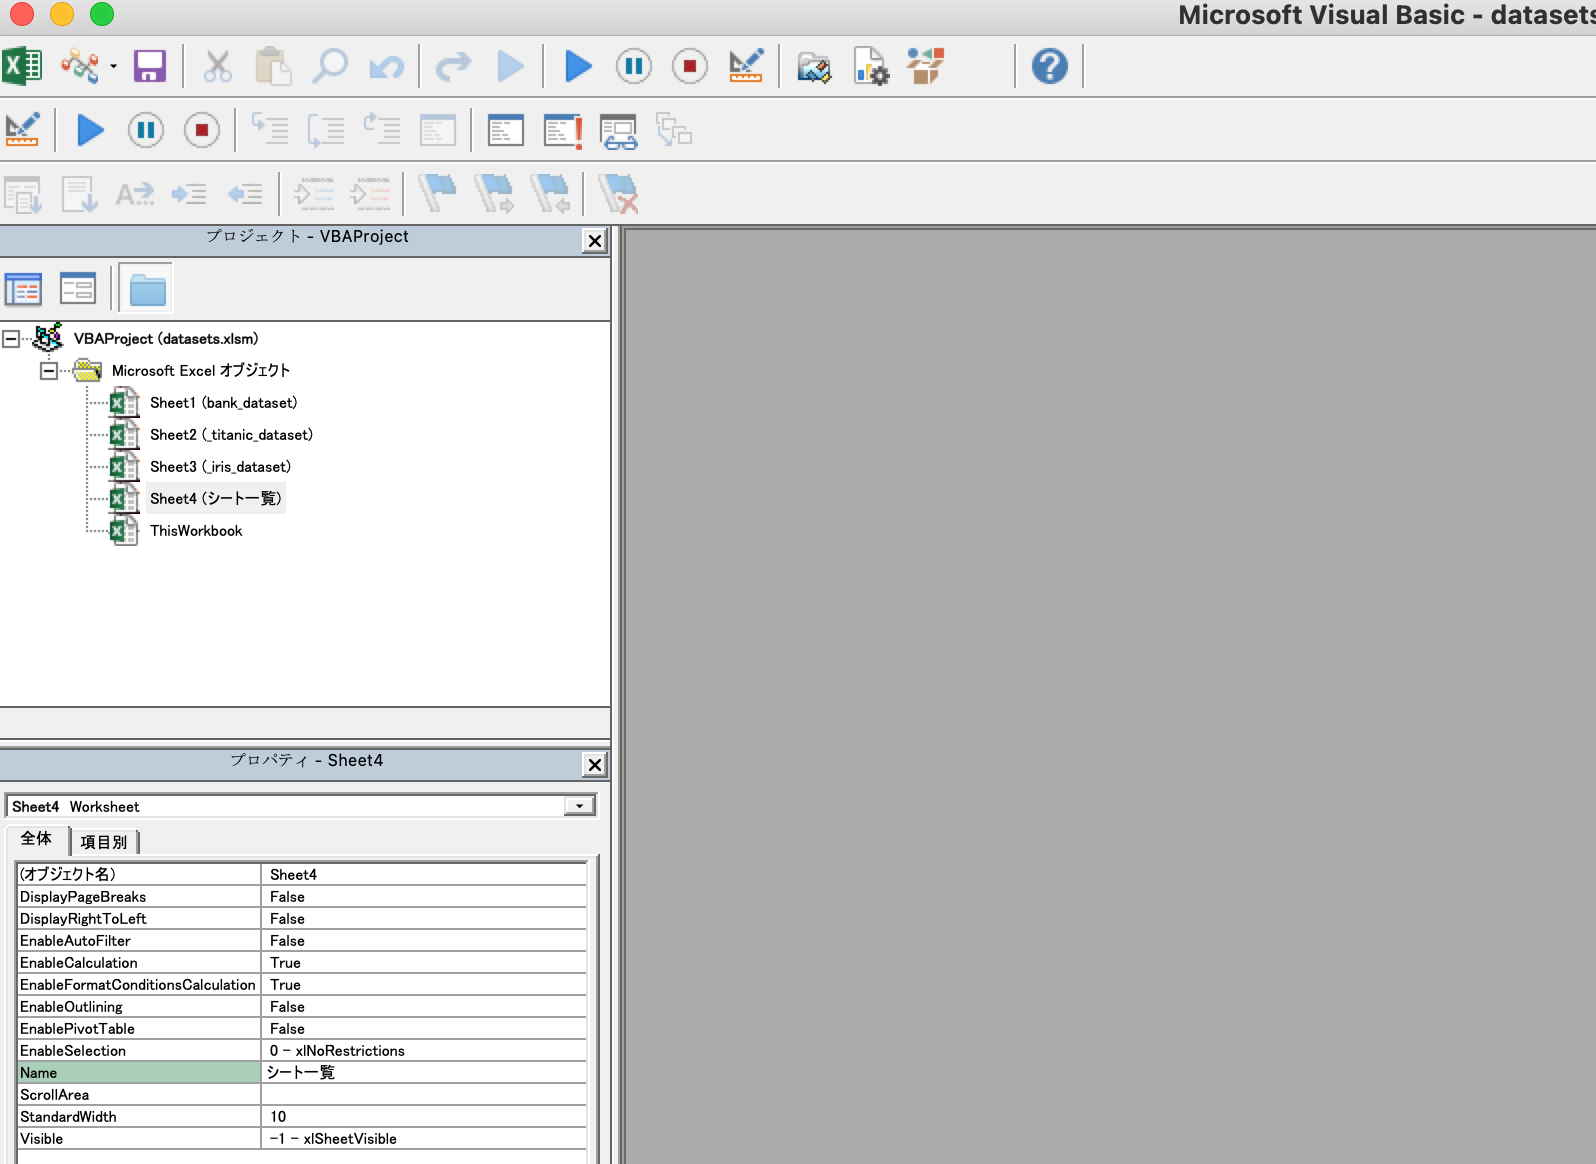
Task: Click View Object icon in project panel
Action: [x=77, y=289]
